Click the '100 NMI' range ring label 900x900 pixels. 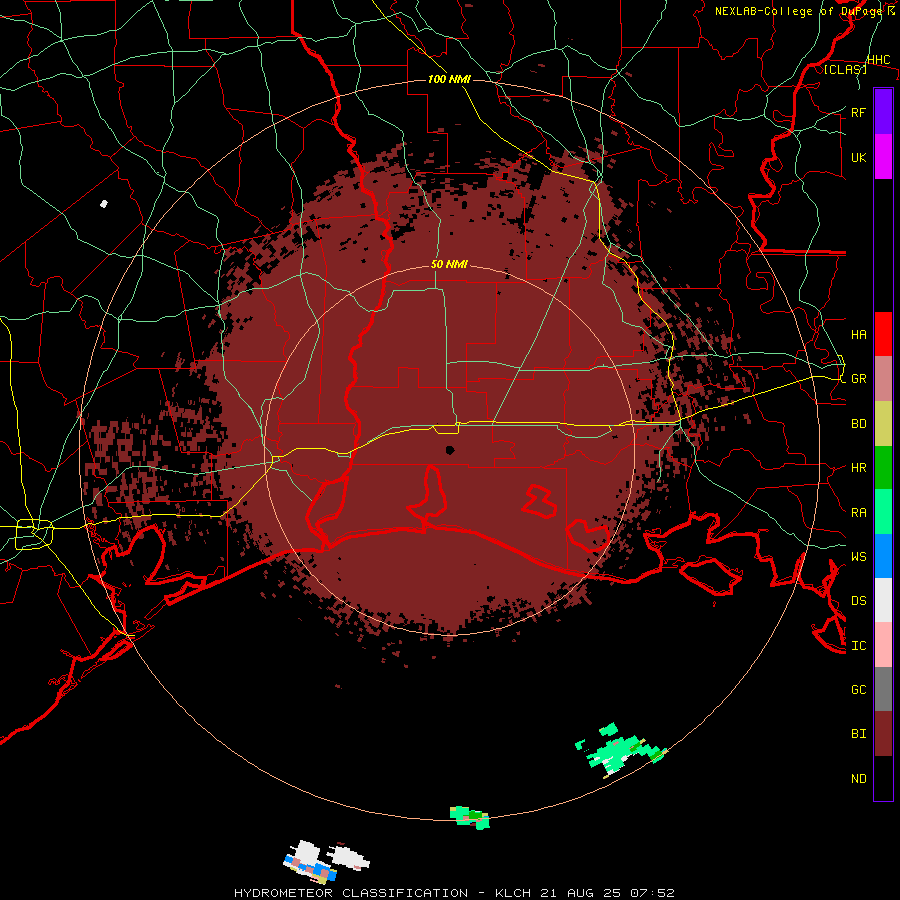[449, 79]
